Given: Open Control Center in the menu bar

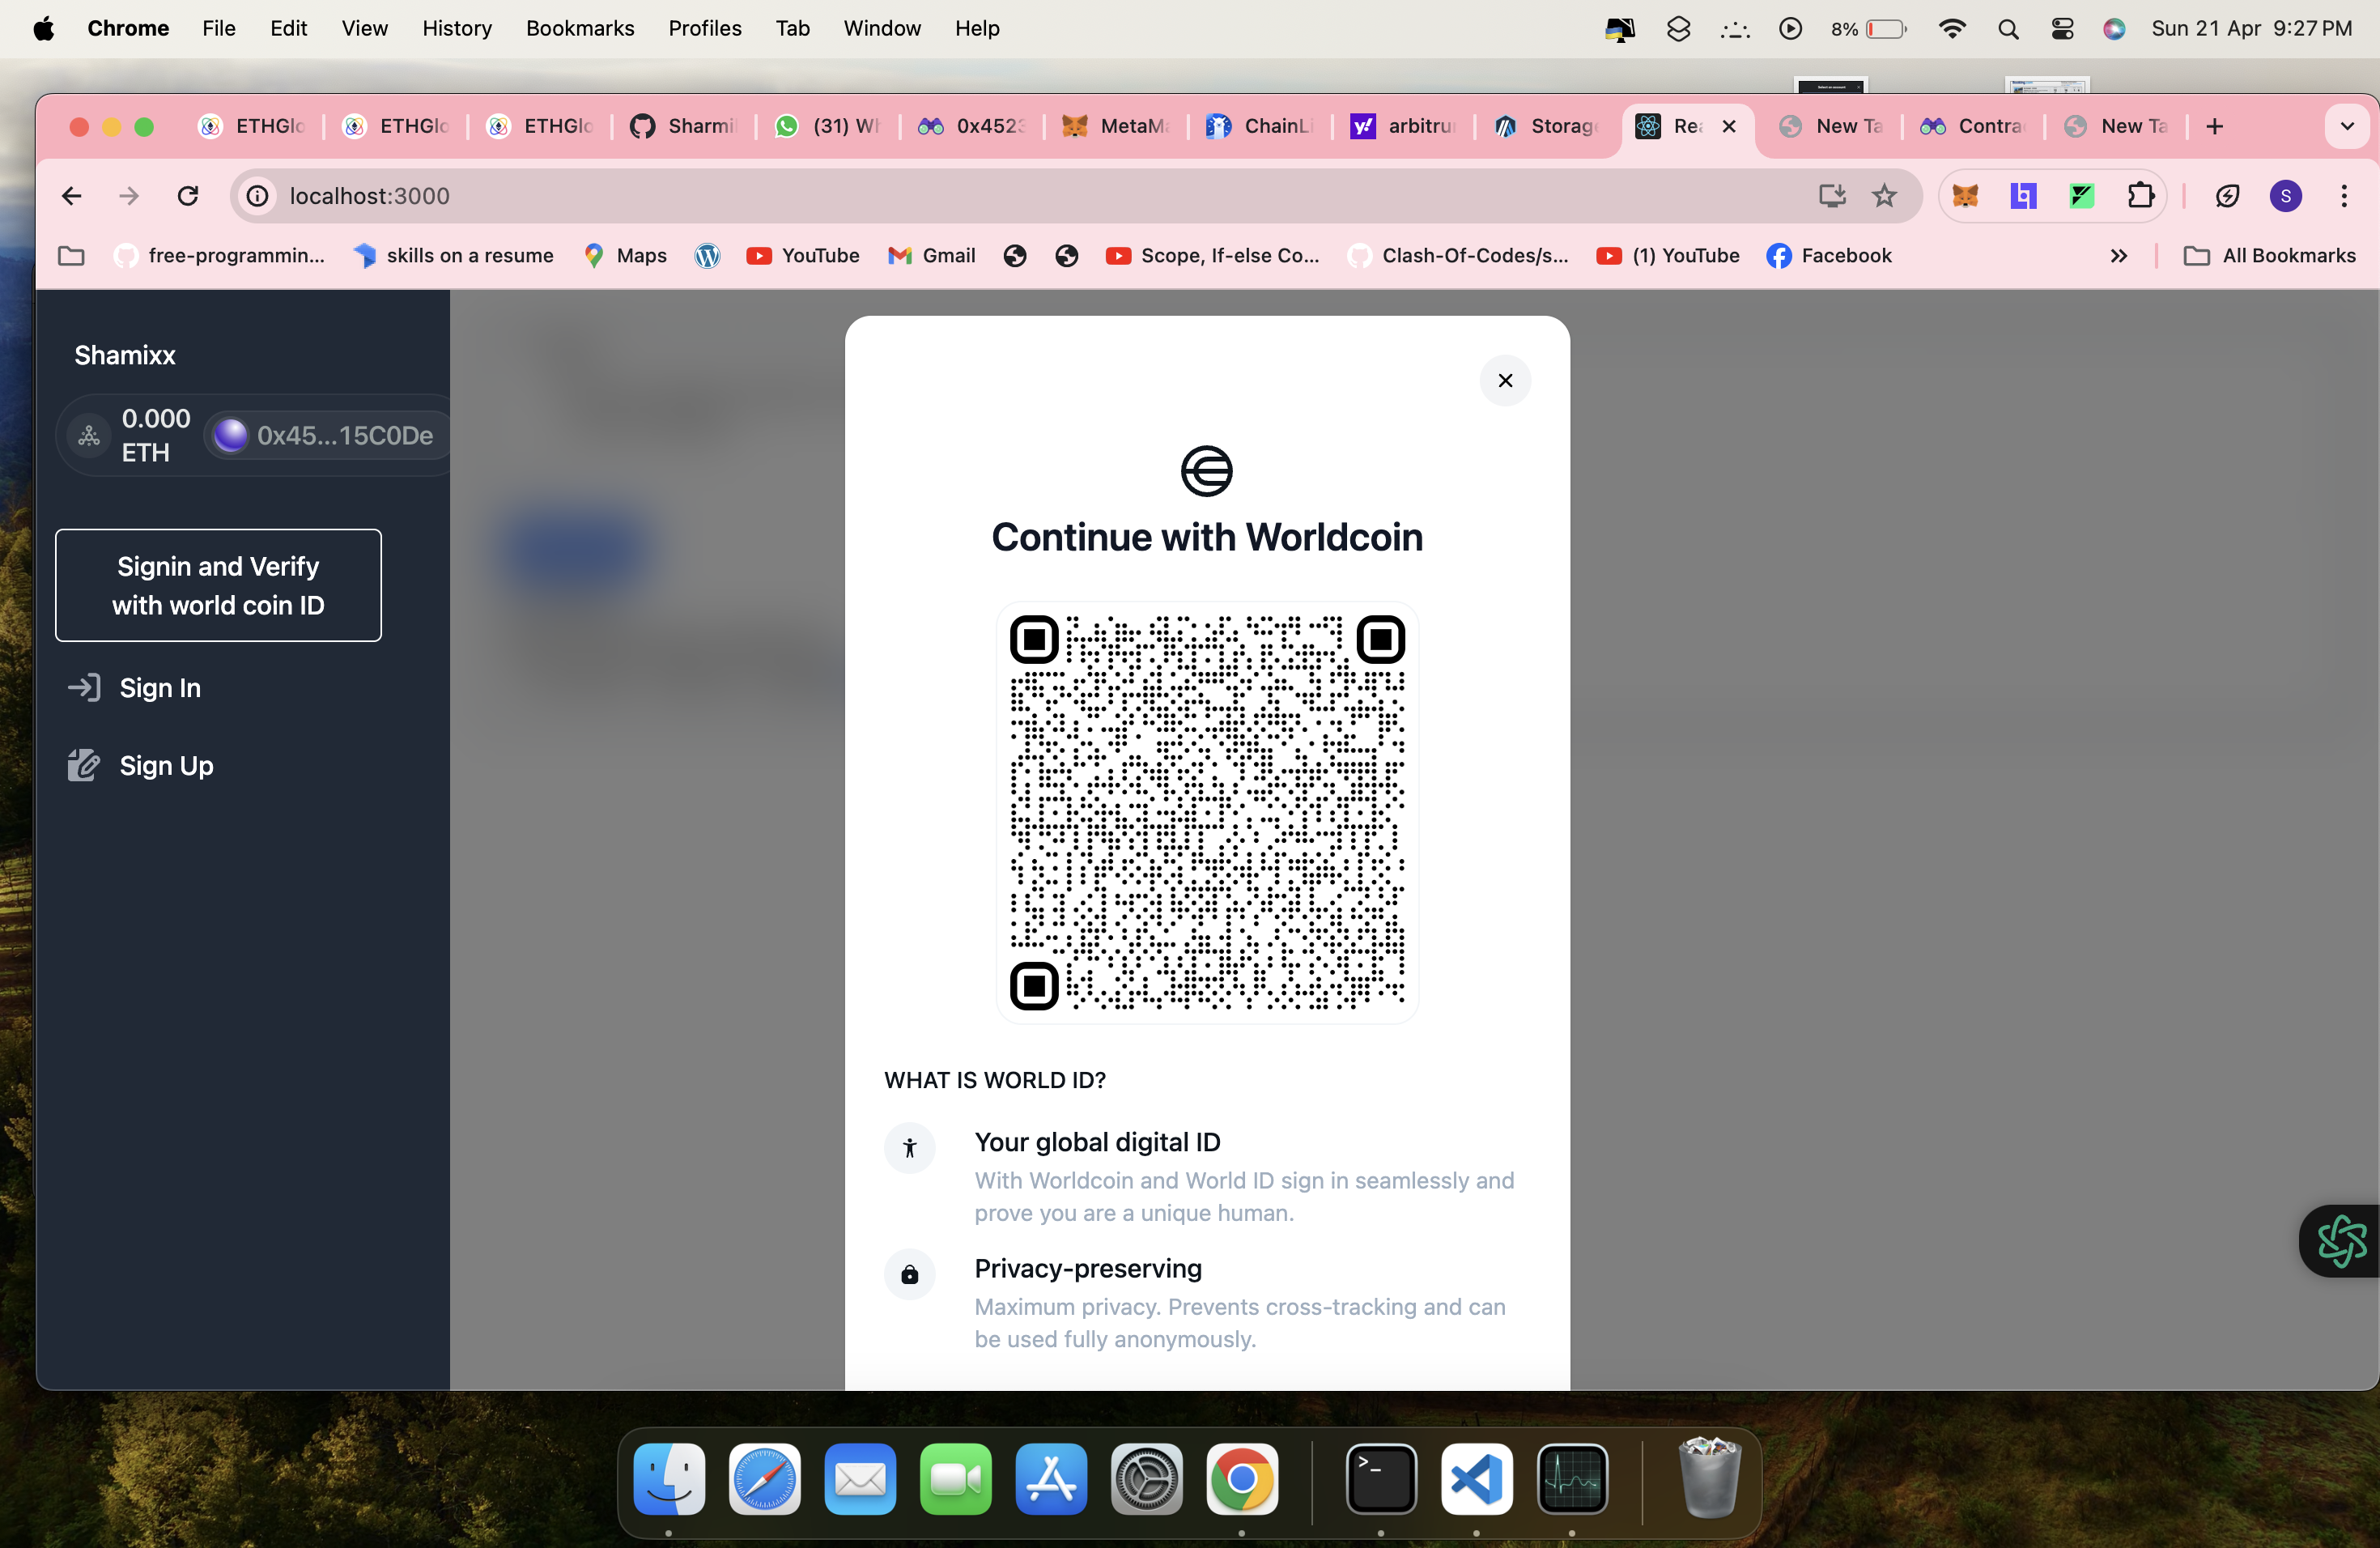Looking at the screenshot, I should point(2062,29).
